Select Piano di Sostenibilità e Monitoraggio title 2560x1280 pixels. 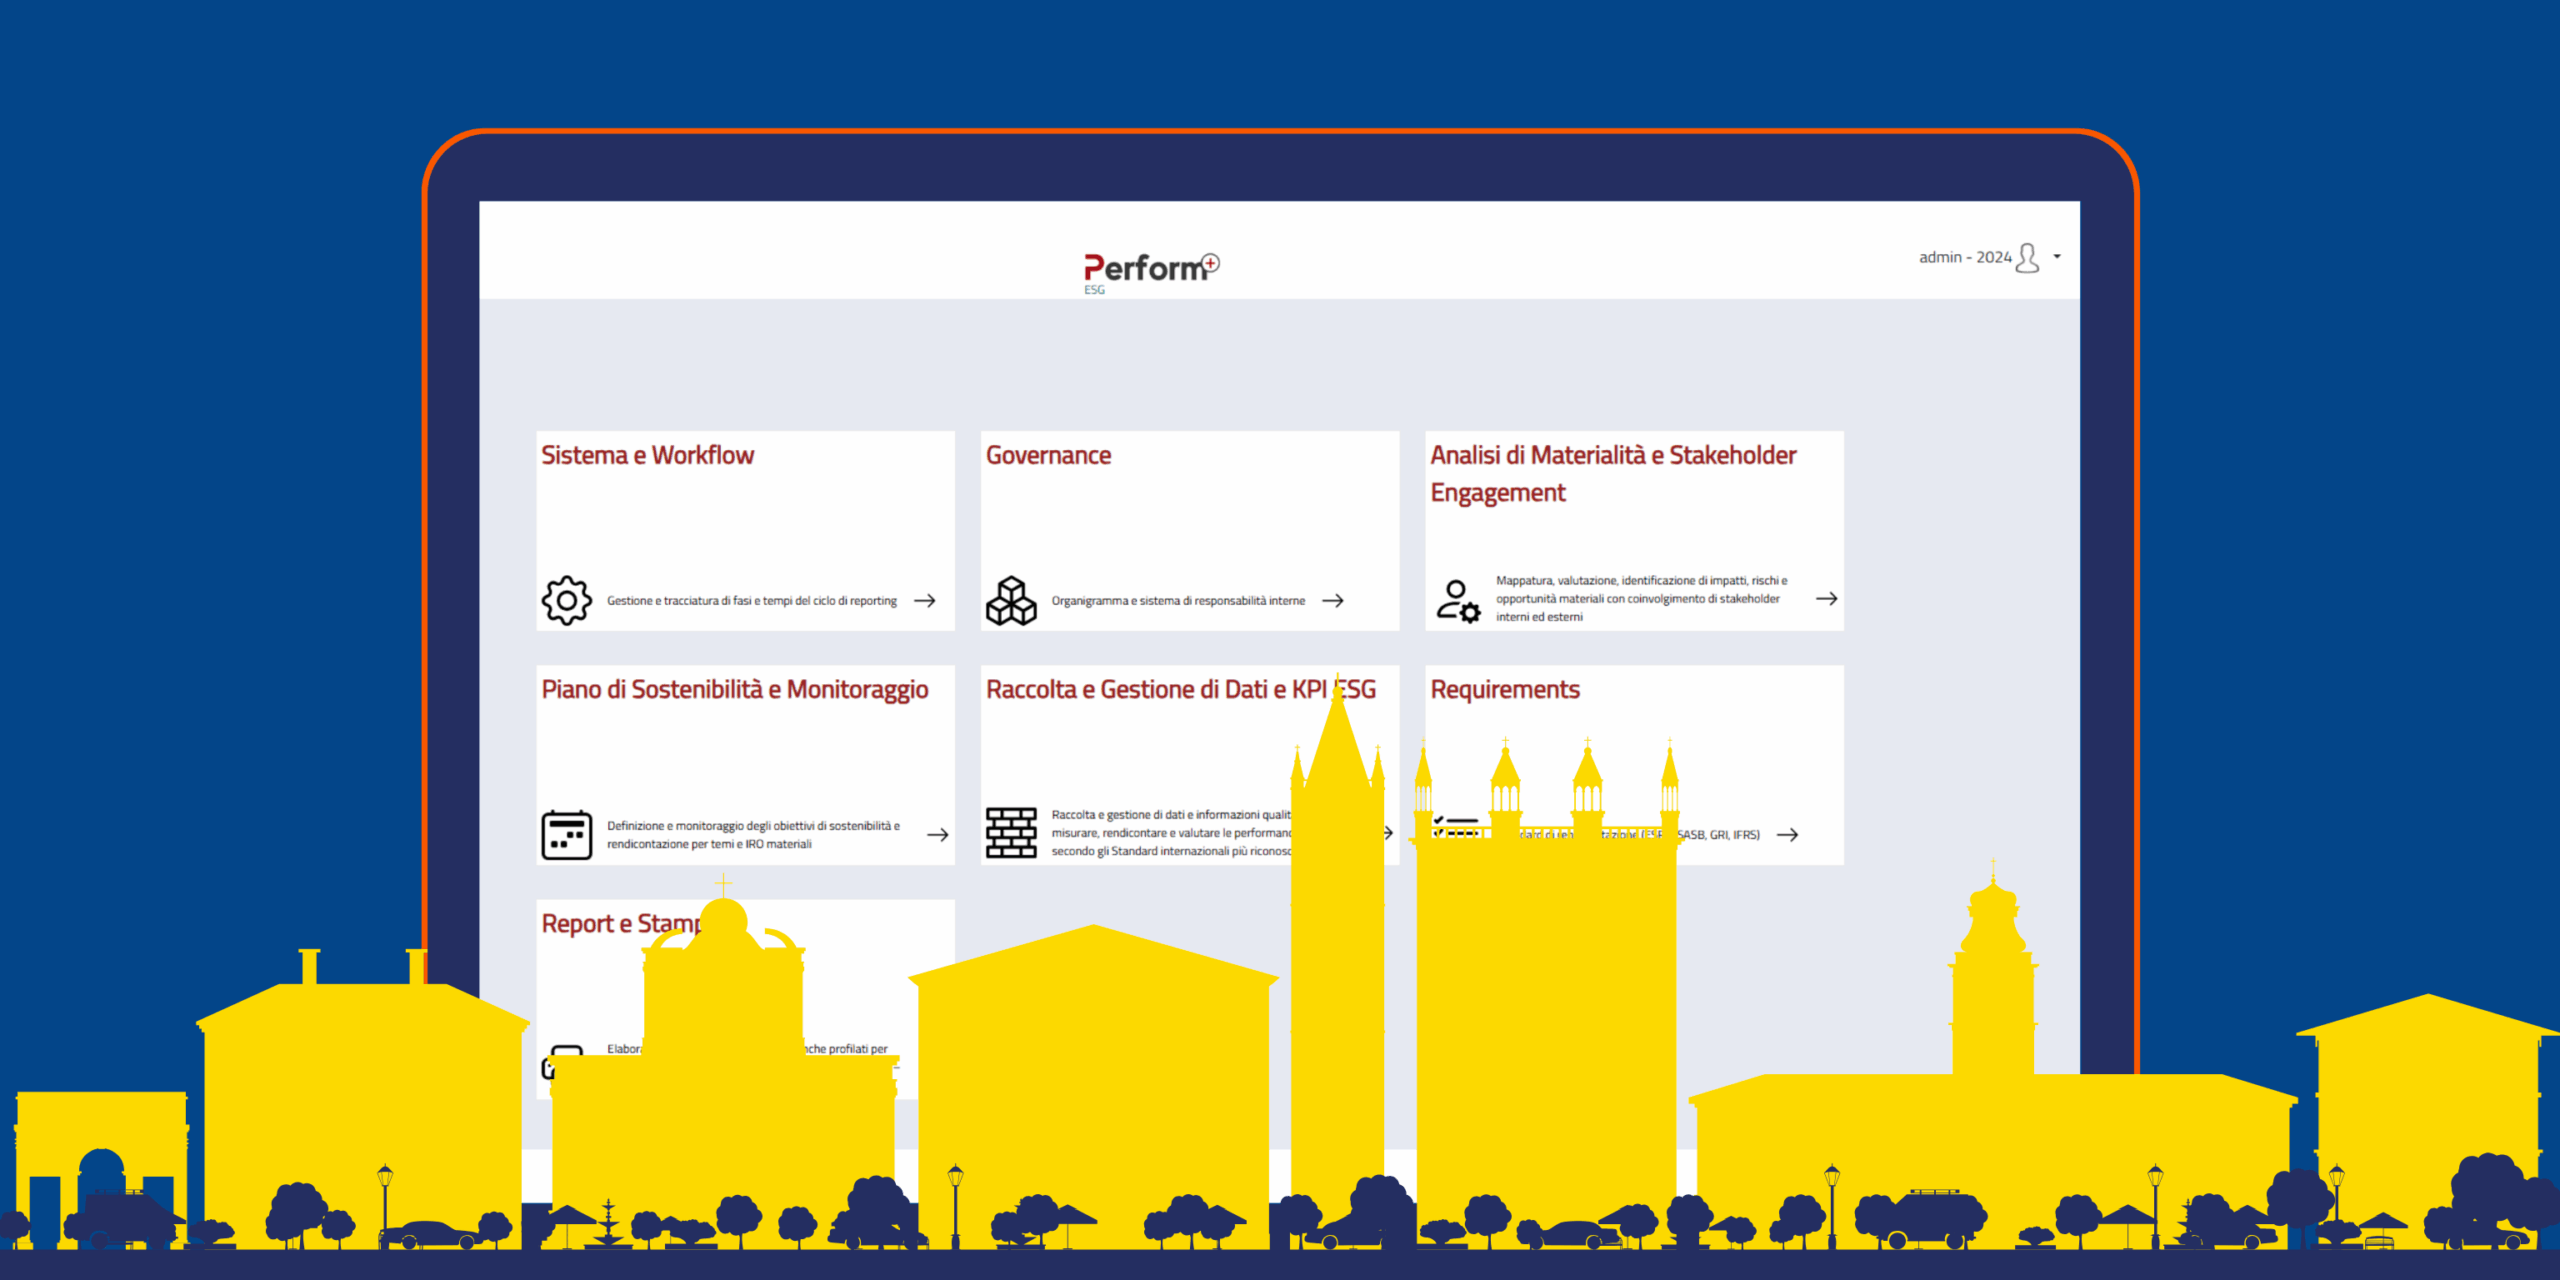tap(734, 689)
